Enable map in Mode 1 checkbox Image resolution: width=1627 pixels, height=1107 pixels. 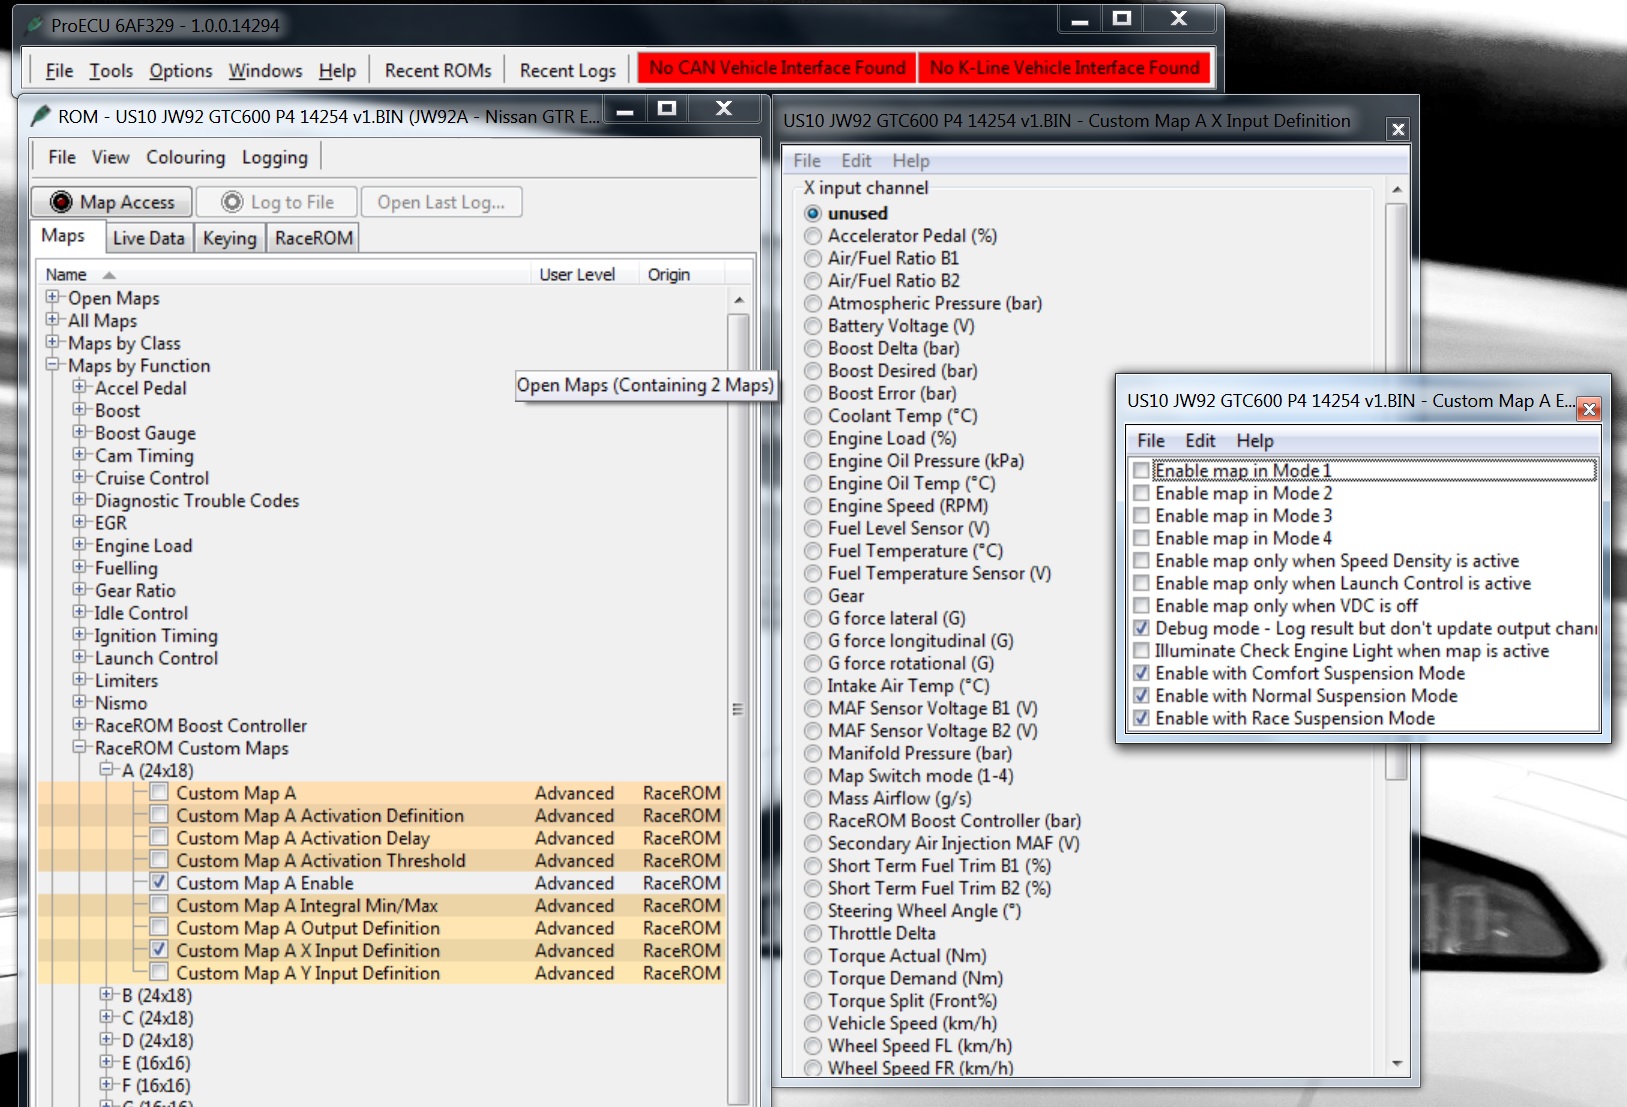pos(1141,470)
